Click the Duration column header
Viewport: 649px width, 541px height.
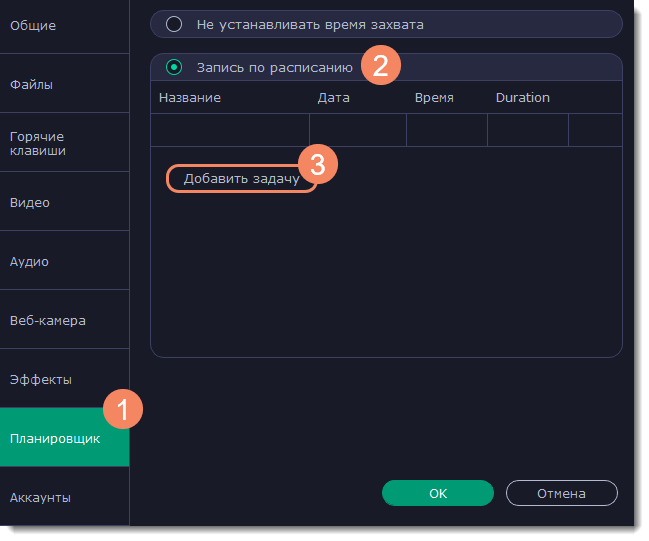[x=522, y=98]
